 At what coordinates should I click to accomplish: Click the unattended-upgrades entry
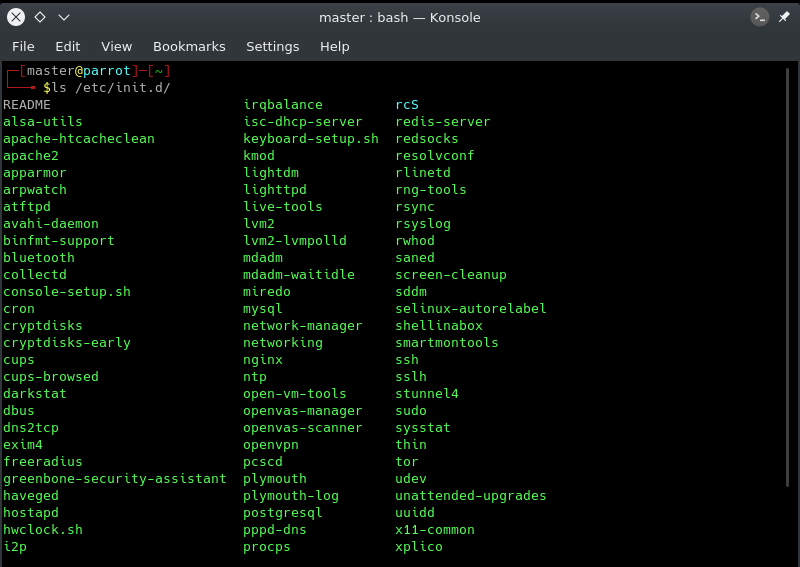point(471,496)
